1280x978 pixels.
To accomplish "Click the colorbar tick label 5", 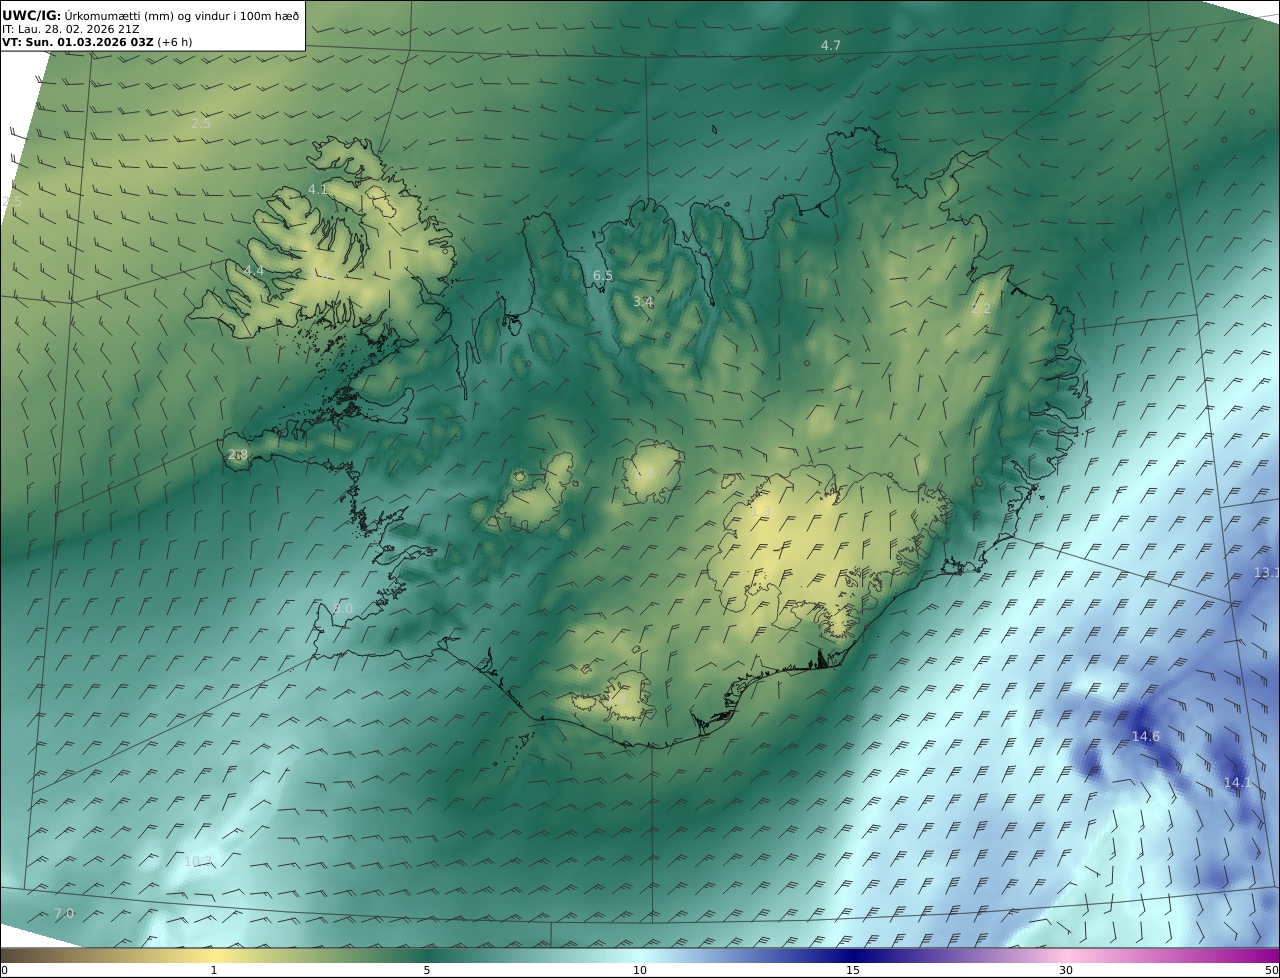I will point(427,970).
